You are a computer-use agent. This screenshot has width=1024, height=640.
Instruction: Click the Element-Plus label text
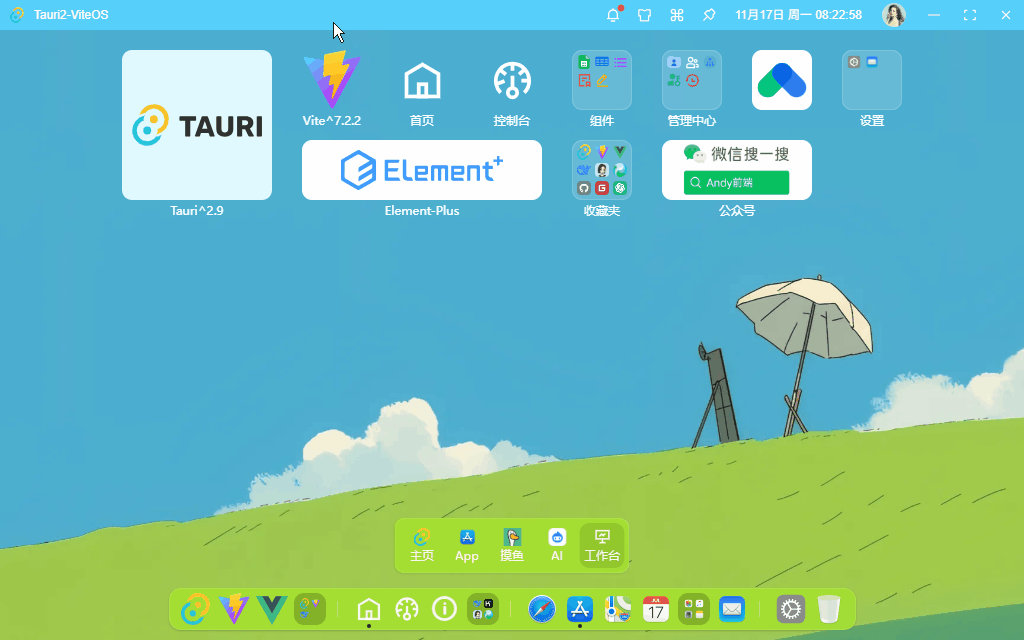pyautogui.click(x=422, y=210)
